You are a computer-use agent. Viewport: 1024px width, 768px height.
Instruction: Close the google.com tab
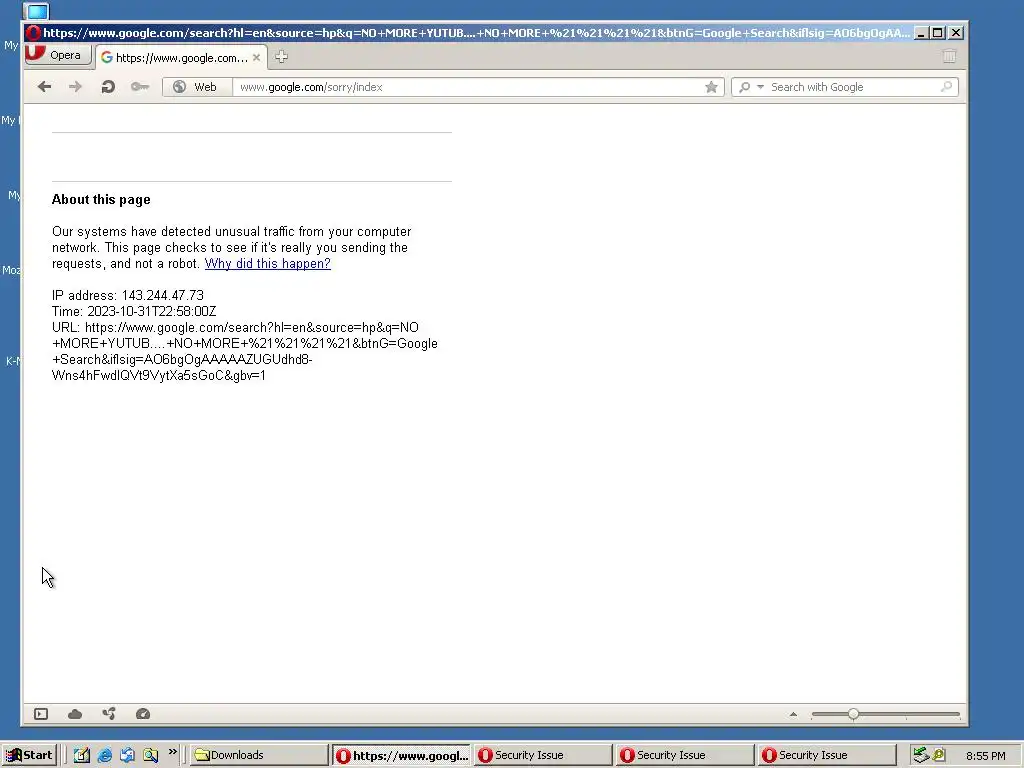257,57
